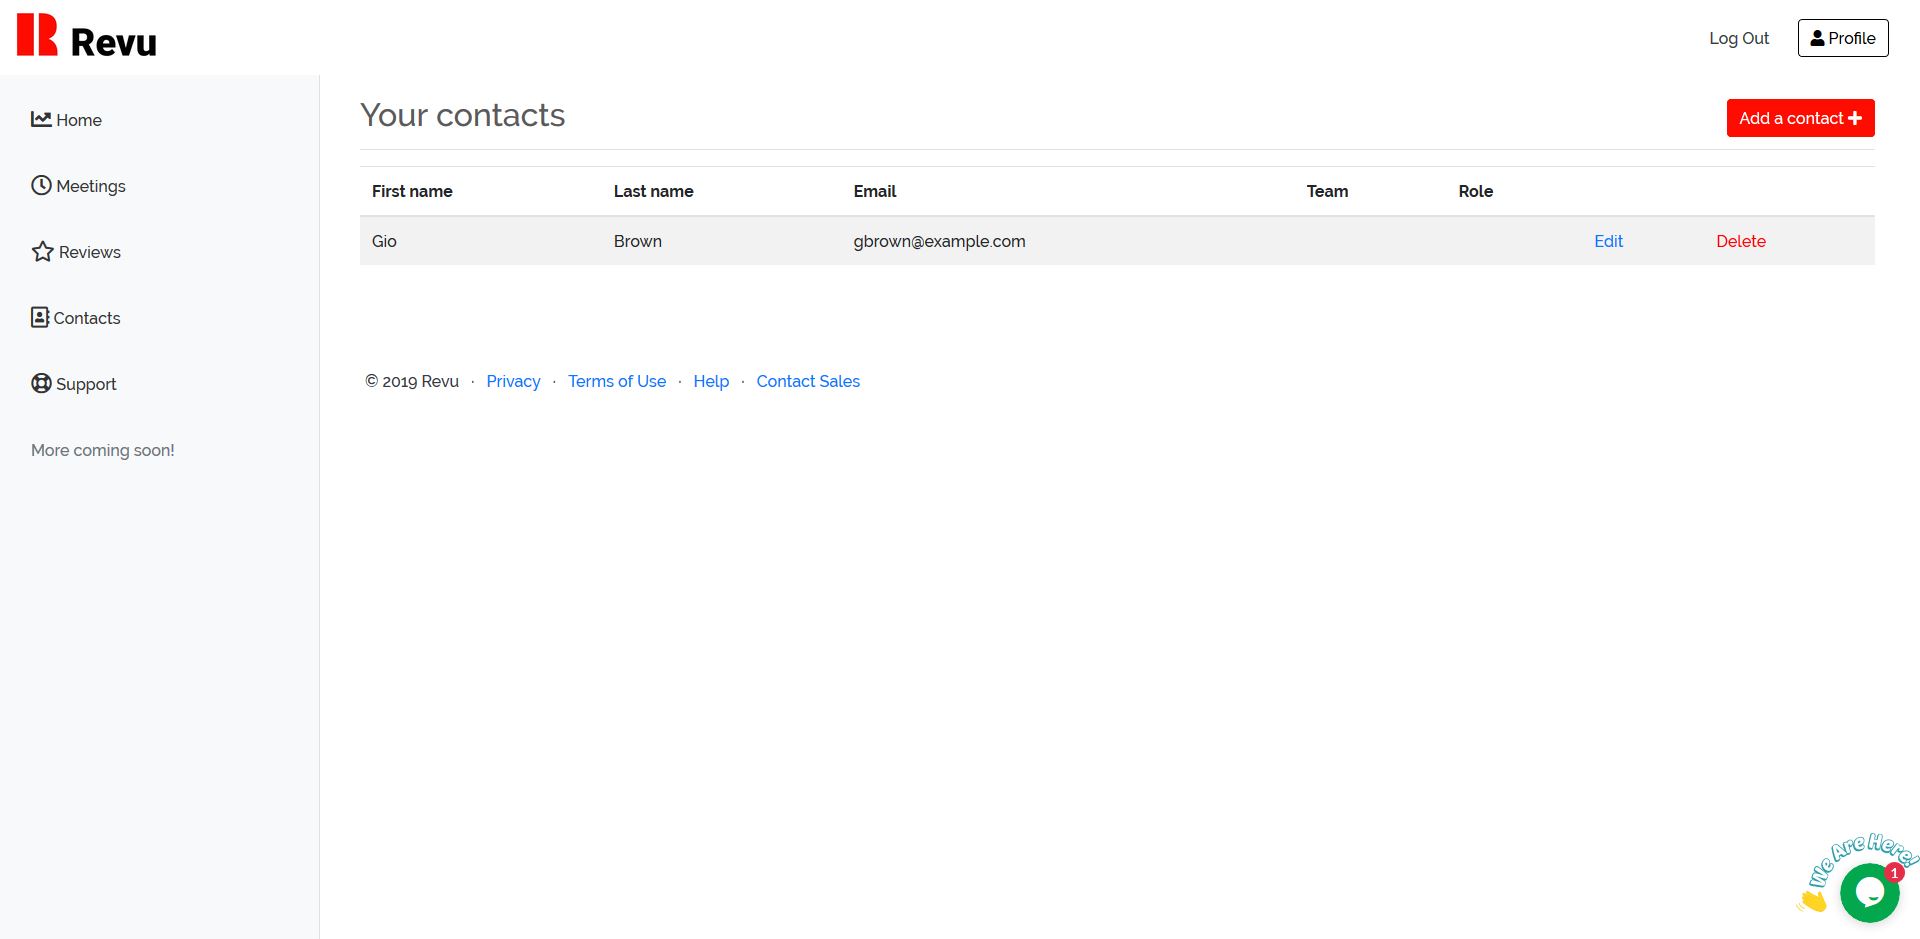Edit the Gio Brown contact
Viewport: 1920px width, 939px height.
[x=1608, y=241]
